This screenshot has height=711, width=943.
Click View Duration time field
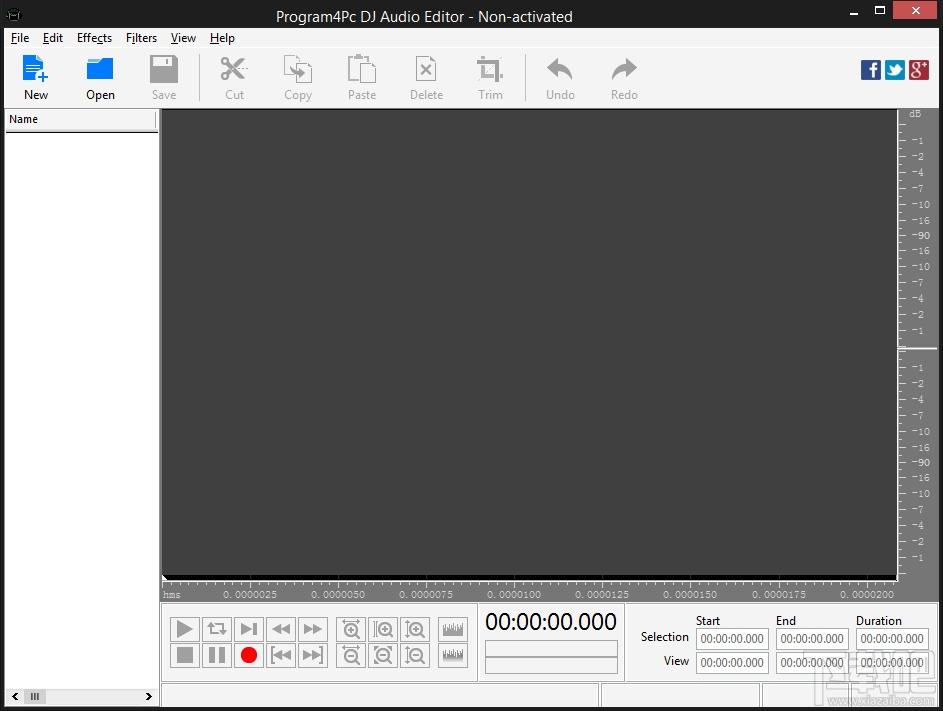coord(892,663)
